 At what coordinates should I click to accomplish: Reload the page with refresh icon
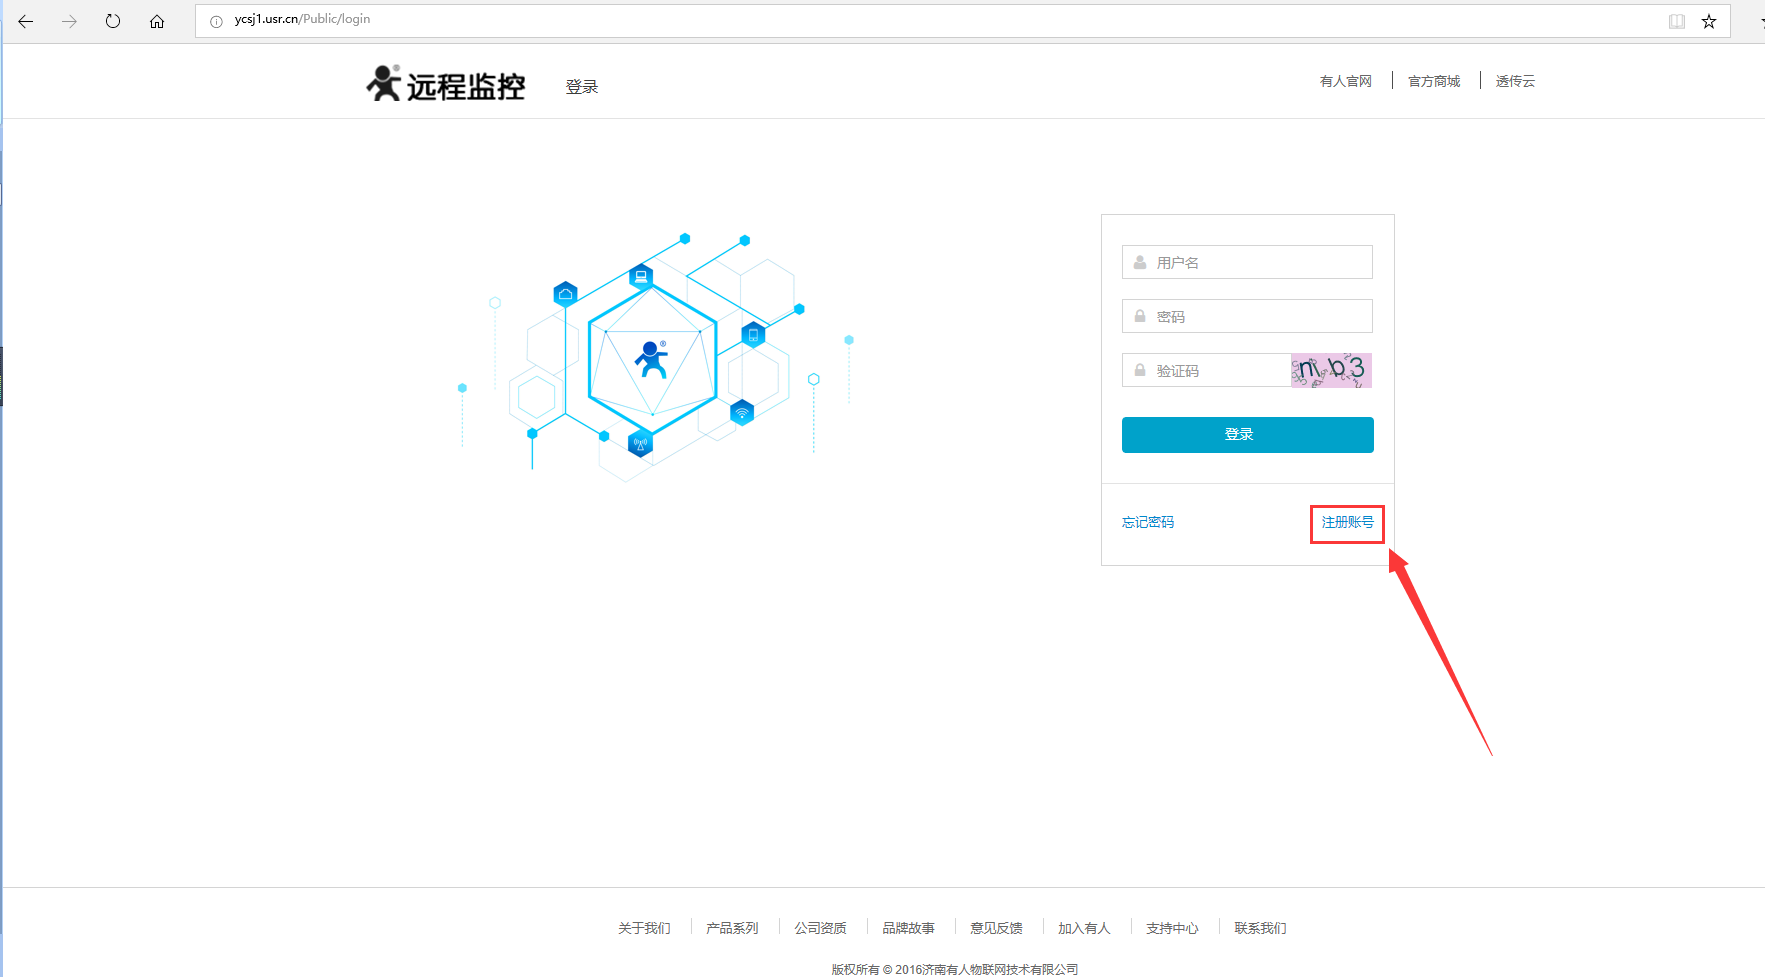[113, 21]
